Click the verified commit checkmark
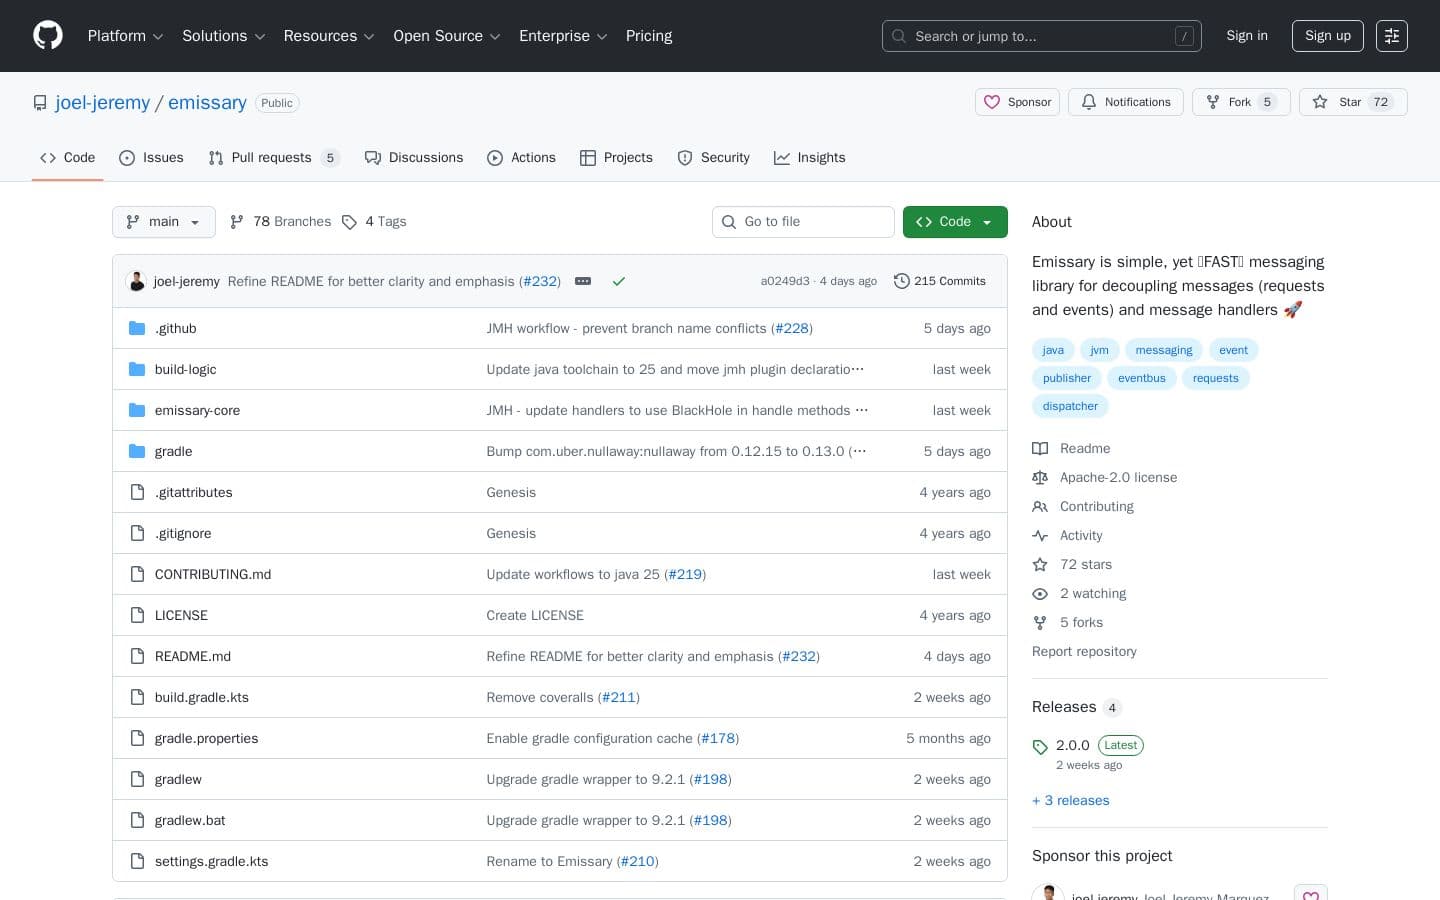The width and height of the screenshot is (1440, 900). (618, 281)
